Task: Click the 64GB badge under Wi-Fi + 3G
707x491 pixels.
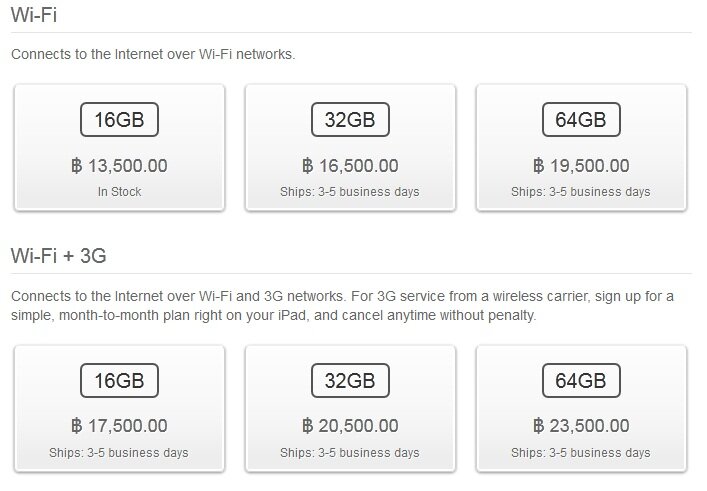Action: pos(581,381)
